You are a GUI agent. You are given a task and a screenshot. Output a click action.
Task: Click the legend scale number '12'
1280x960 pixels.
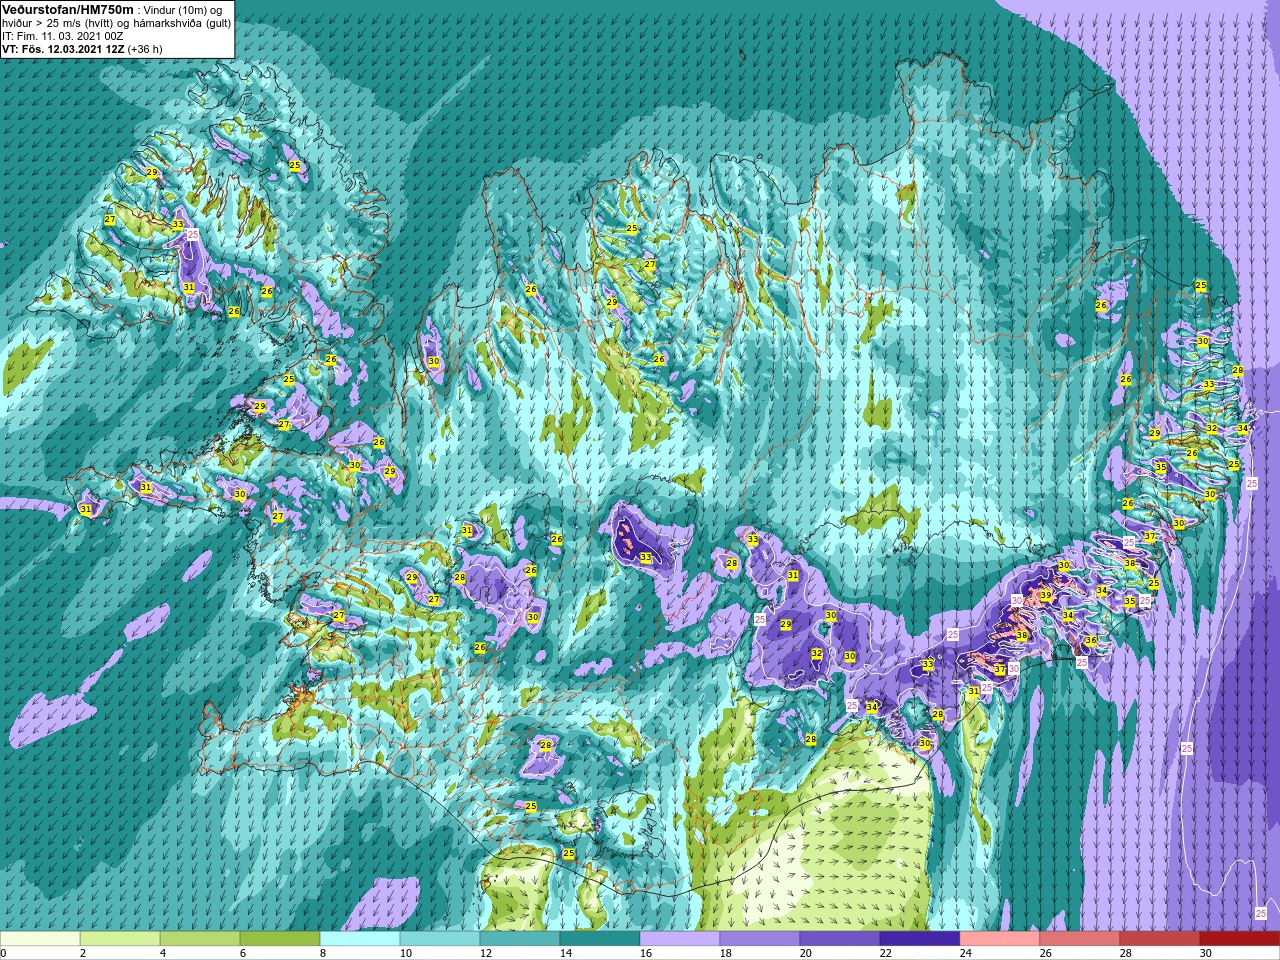(x=486, y=953)
